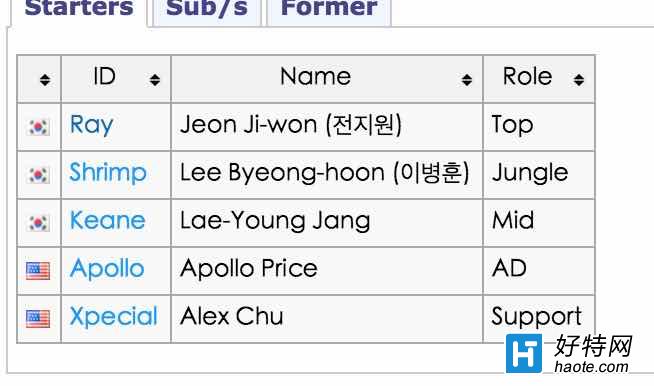Open the Shrimp player link
Screen dimensions: 654x386
(x=108, y=173)
